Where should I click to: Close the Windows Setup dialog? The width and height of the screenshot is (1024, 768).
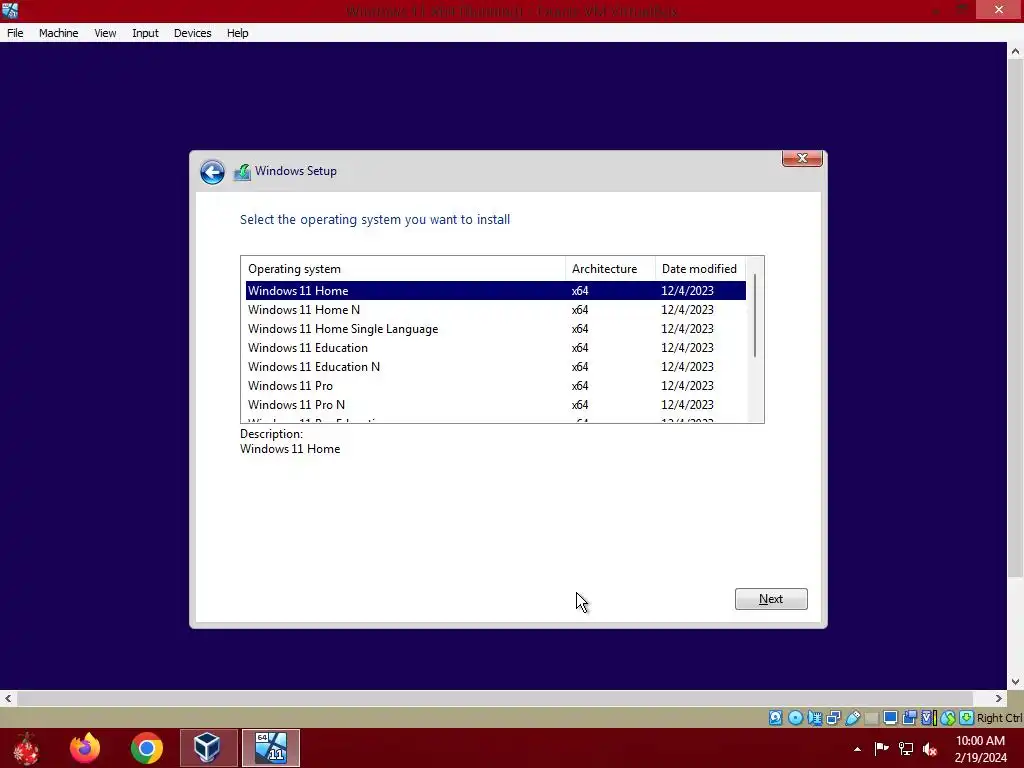coord(802,158)
